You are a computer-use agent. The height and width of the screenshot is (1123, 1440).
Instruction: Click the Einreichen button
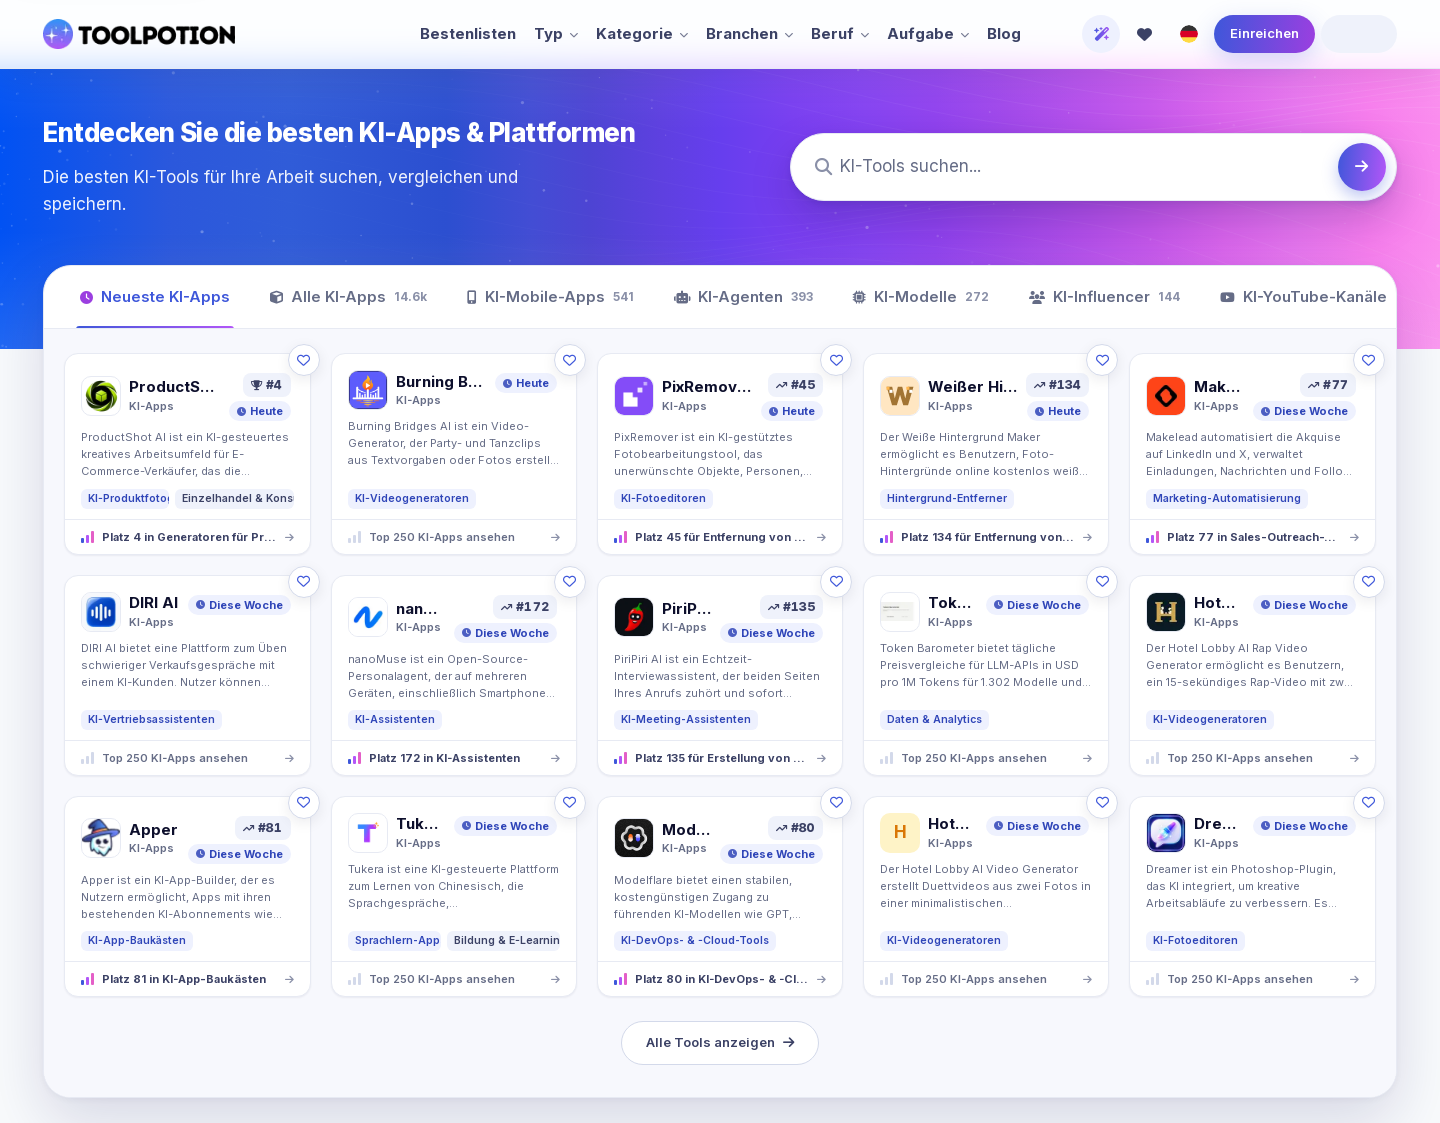(x=1264, y=34)
